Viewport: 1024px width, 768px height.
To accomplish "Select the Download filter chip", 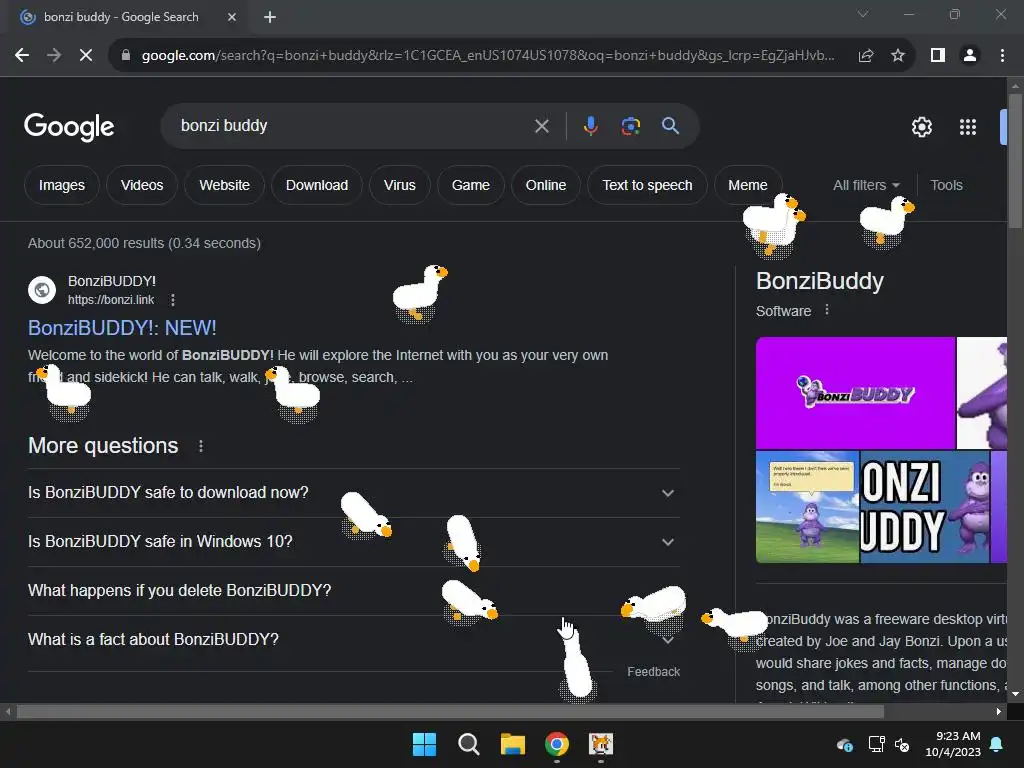I will click(x=317, y=185).
